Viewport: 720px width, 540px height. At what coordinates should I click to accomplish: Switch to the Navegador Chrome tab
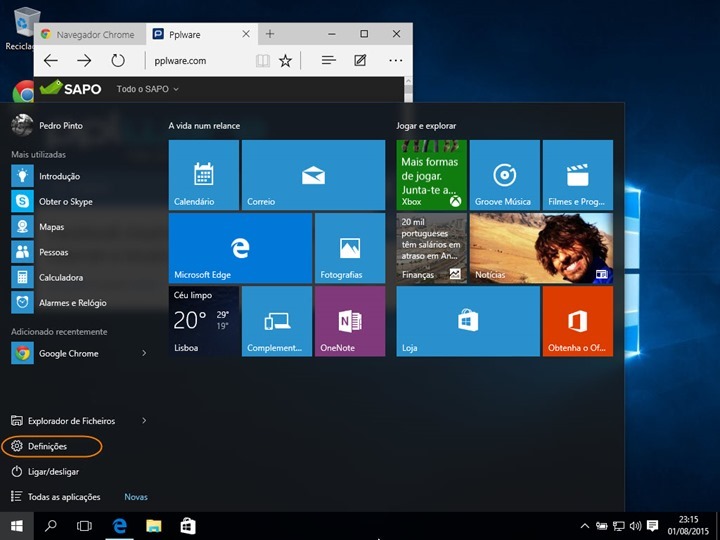pos(90,34)
